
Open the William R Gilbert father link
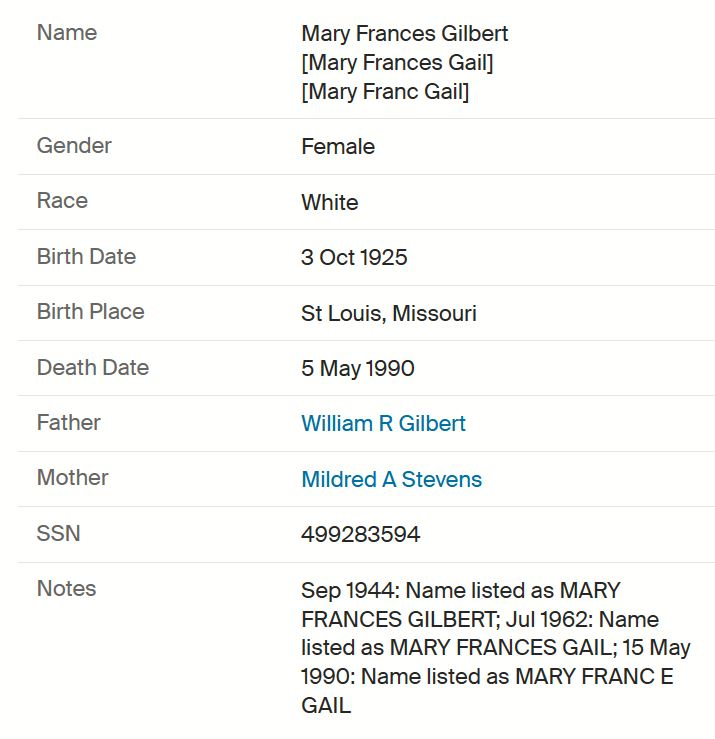tap(383, 423)
